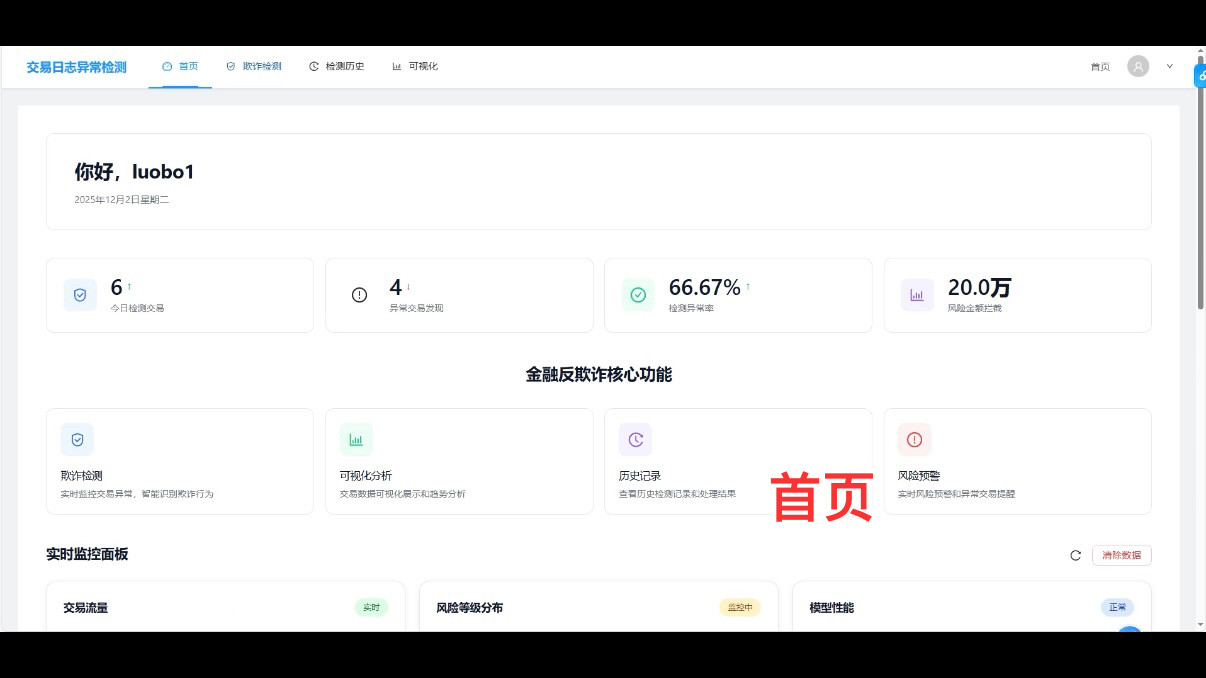This screenshot has height=678, width=1206.
Task: Click the blue side widget icon at top right
Action: (x=1200, y=76)
